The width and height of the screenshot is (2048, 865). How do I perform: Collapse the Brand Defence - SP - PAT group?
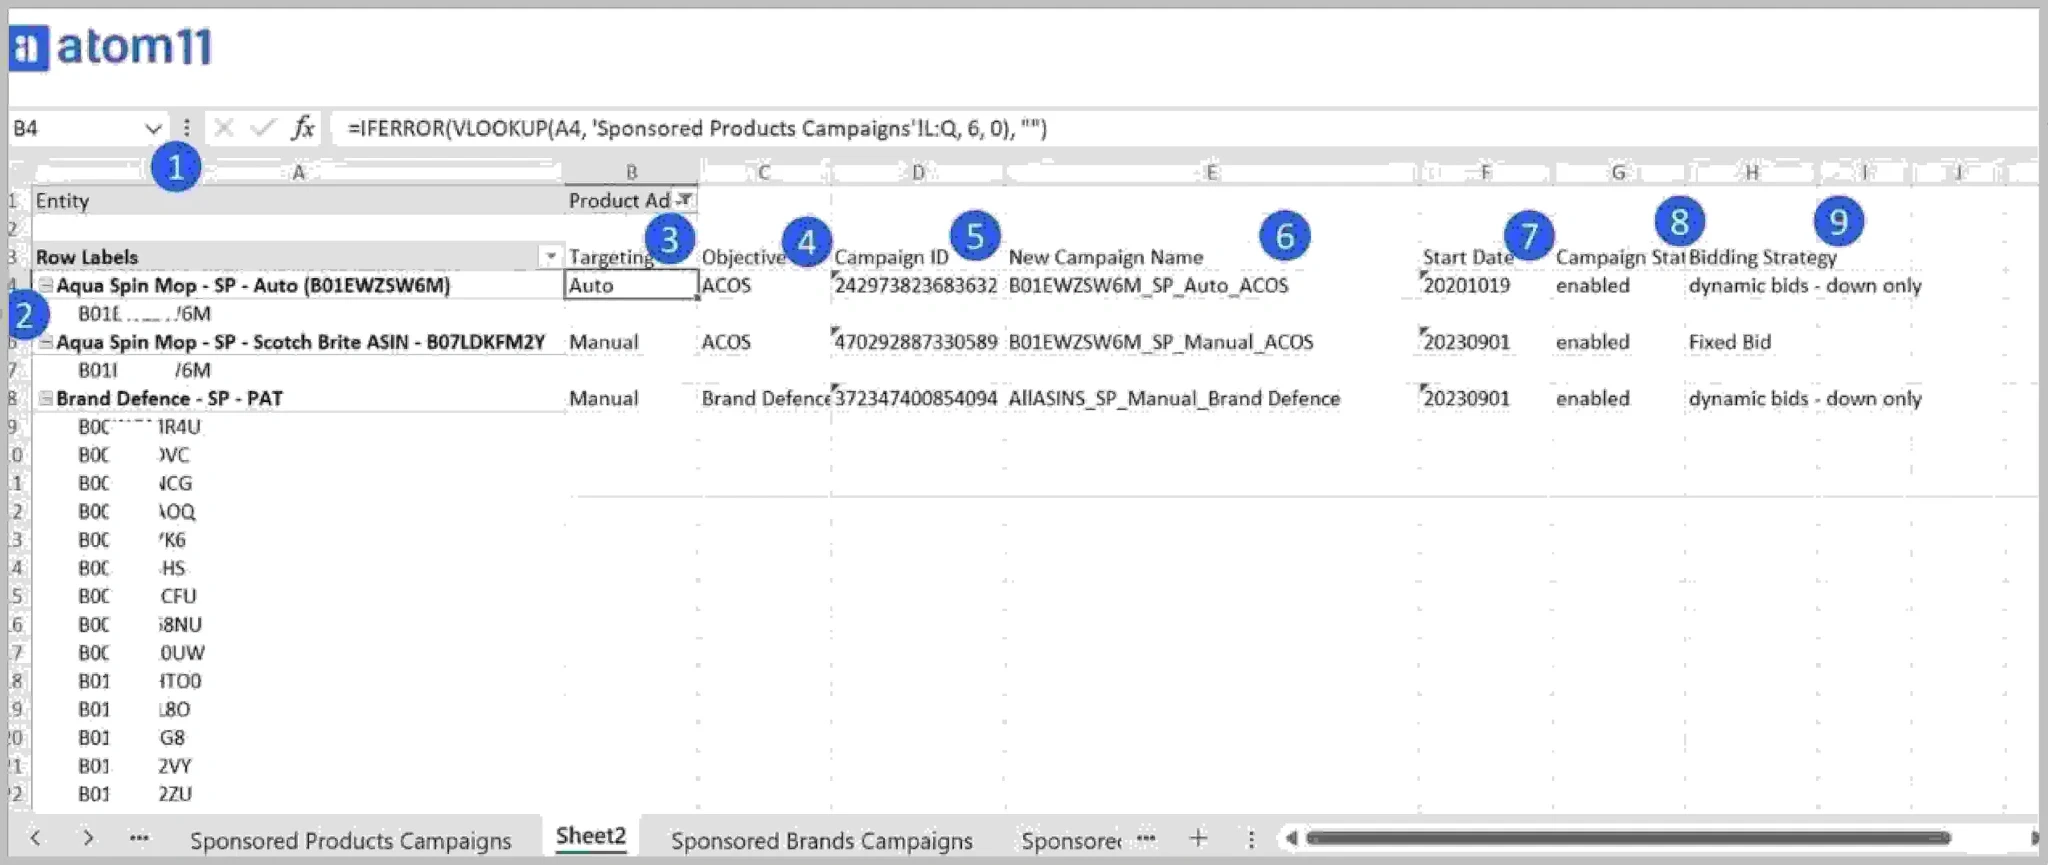click(x=46, y=398)
